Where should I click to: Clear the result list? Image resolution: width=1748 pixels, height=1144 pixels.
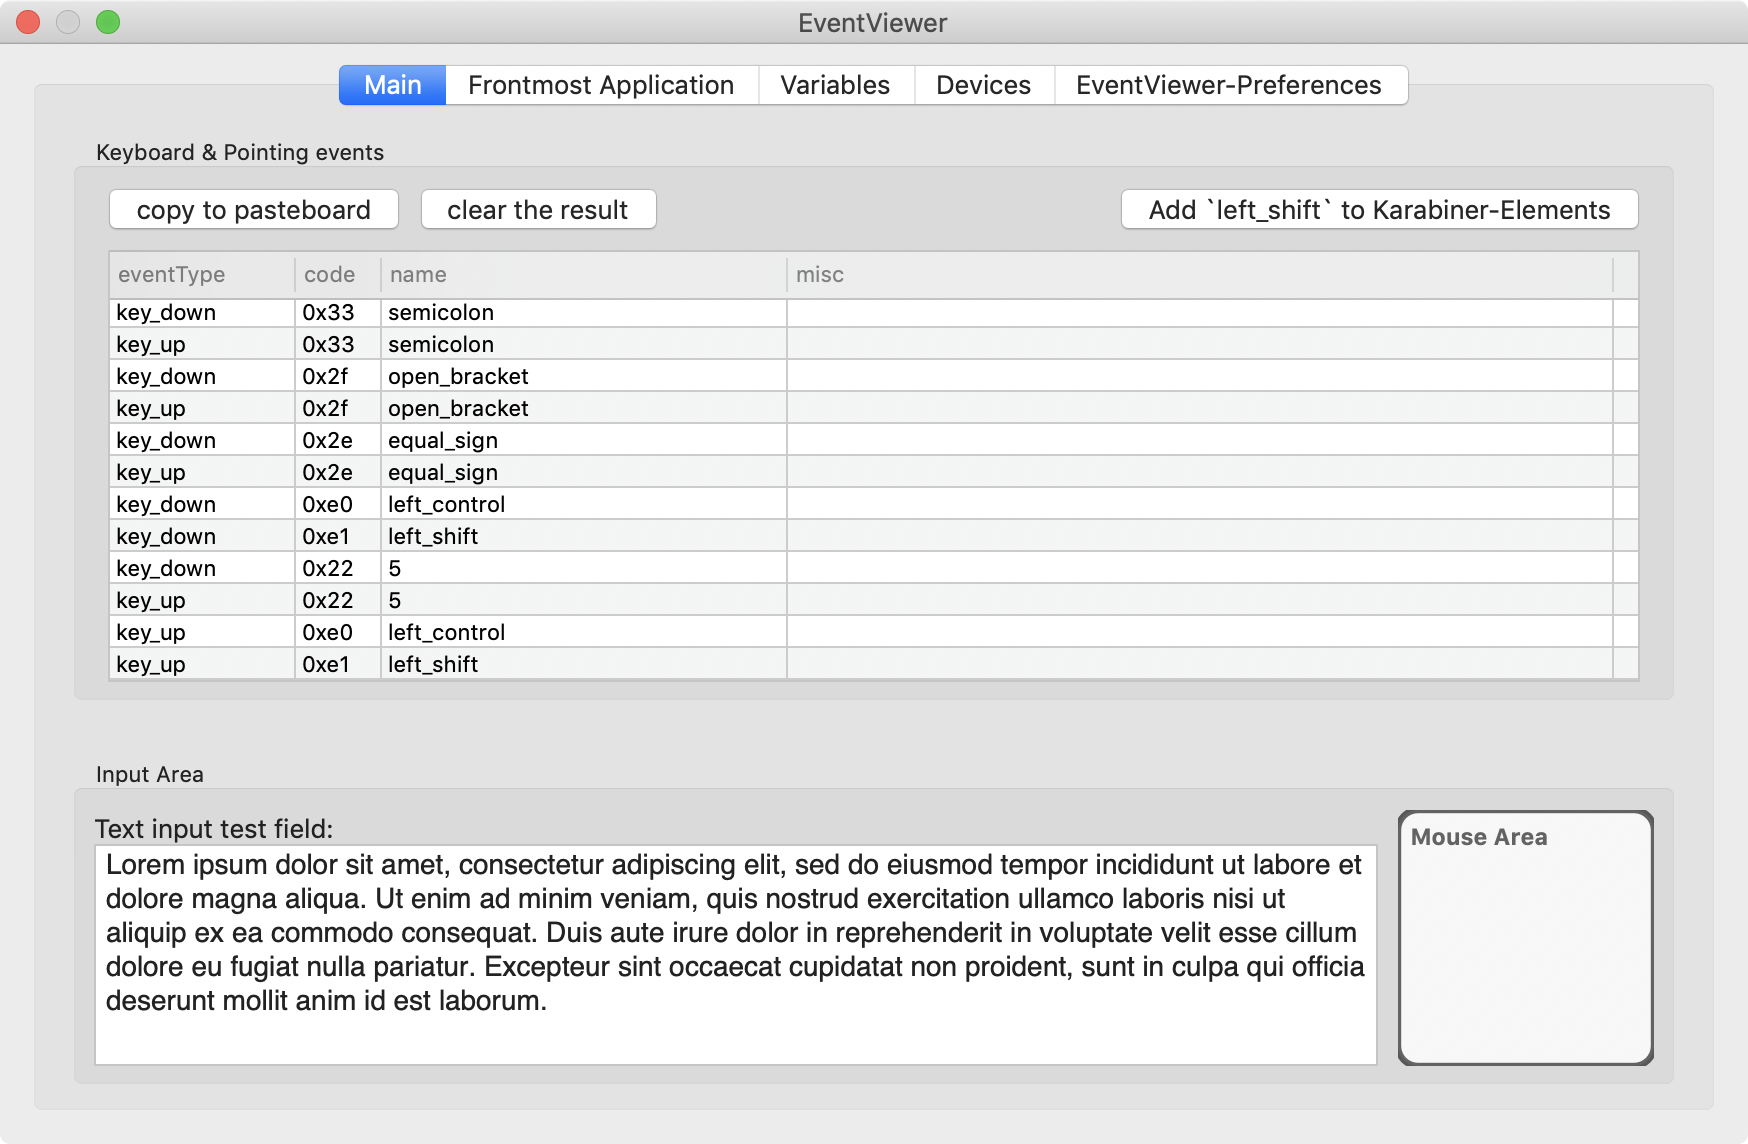click(x=538, y=209)
